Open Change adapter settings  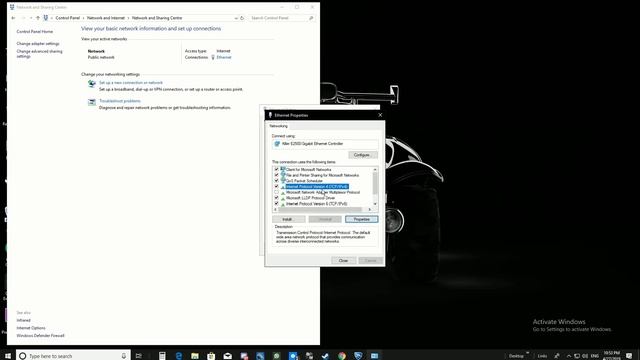pyautogui.click(x=38, y=44)
